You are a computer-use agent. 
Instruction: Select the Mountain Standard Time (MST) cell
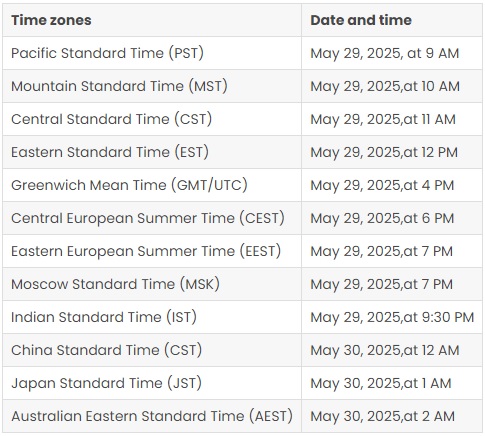(152, 86)
